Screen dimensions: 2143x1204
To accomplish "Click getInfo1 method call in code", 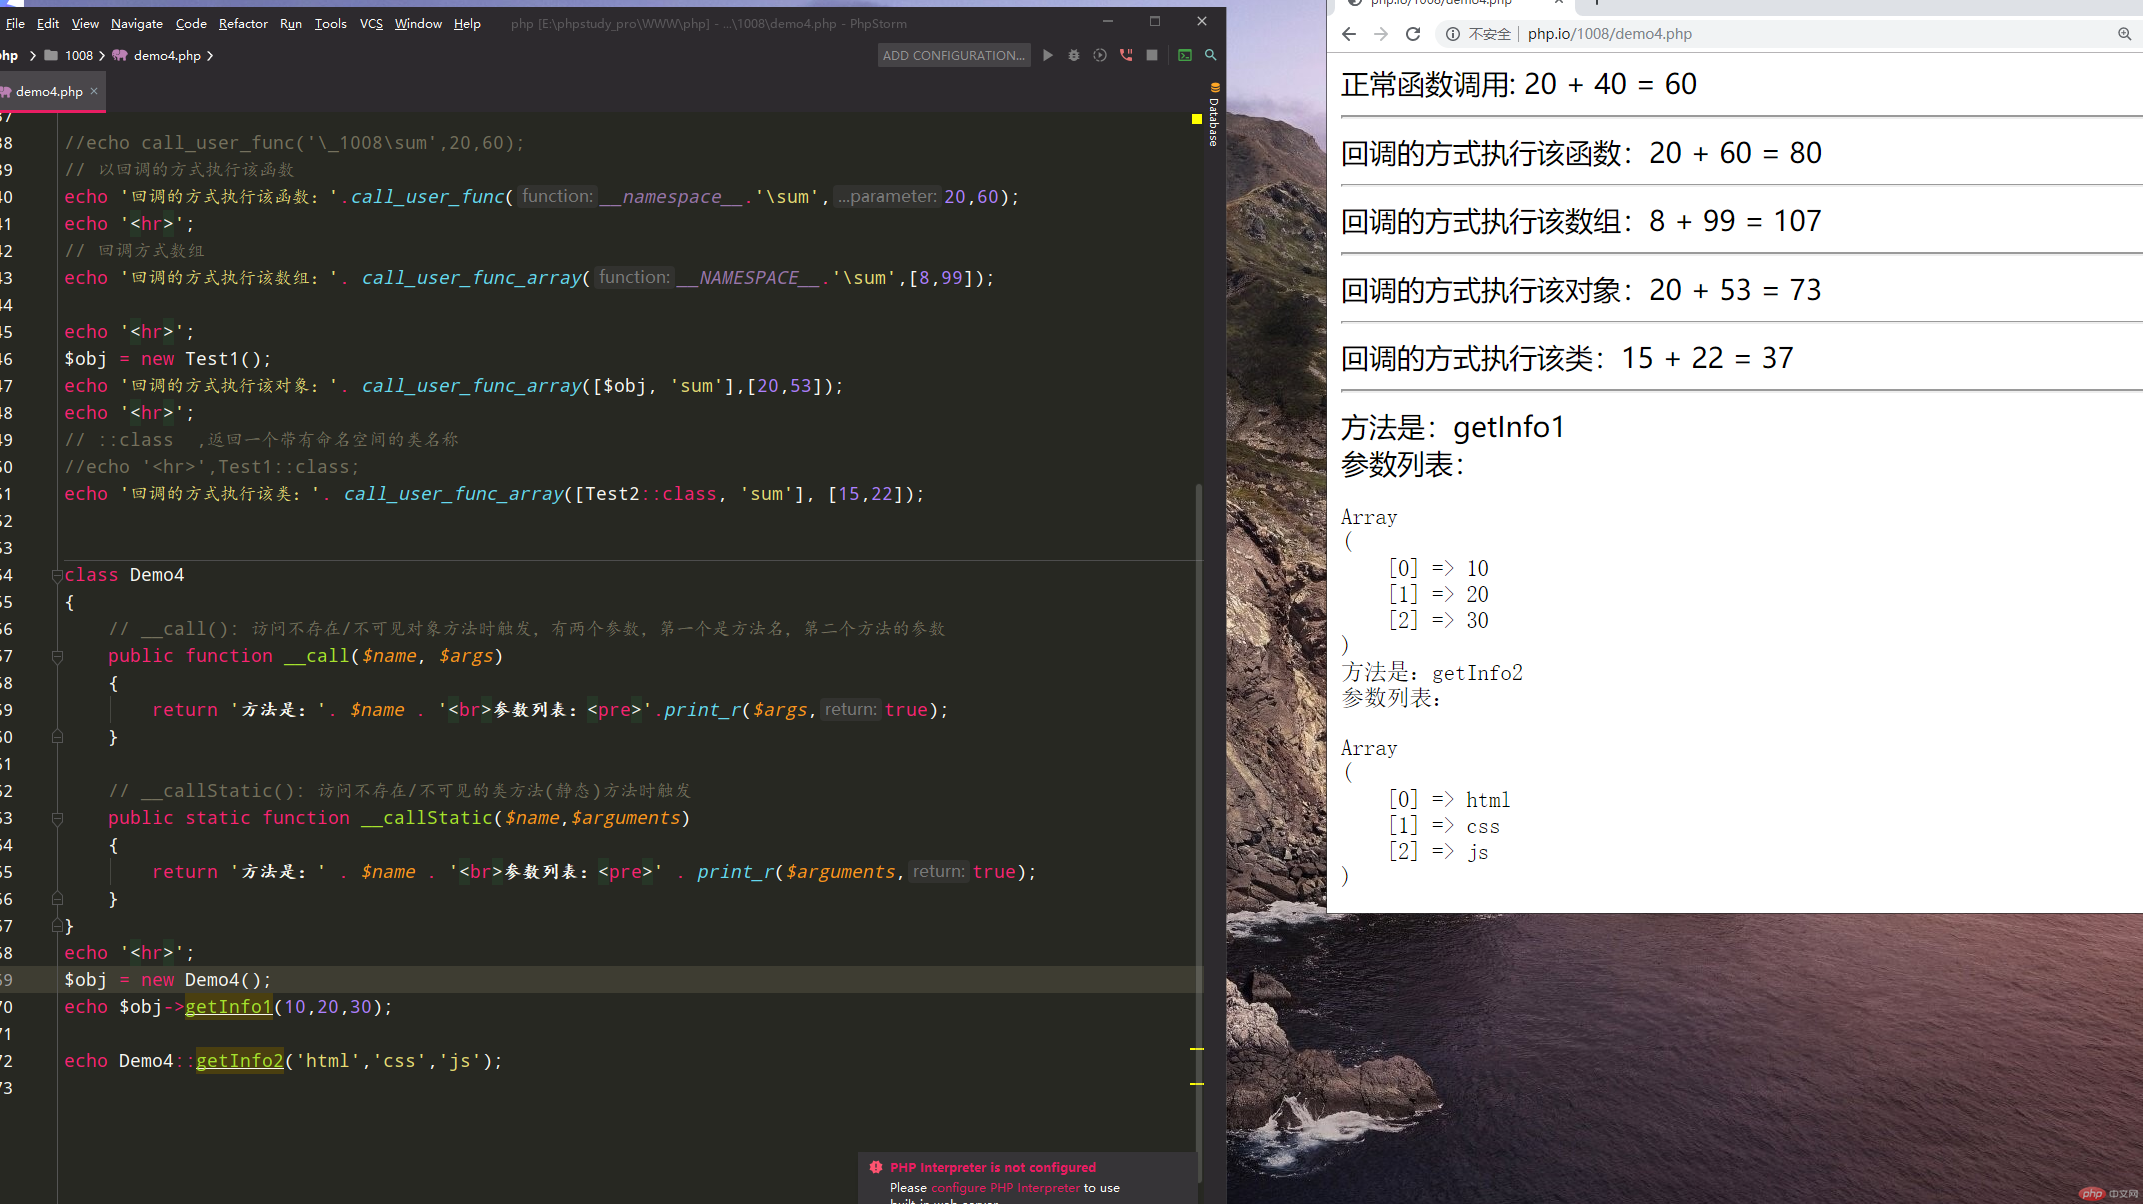I will tap(228, 1007).
